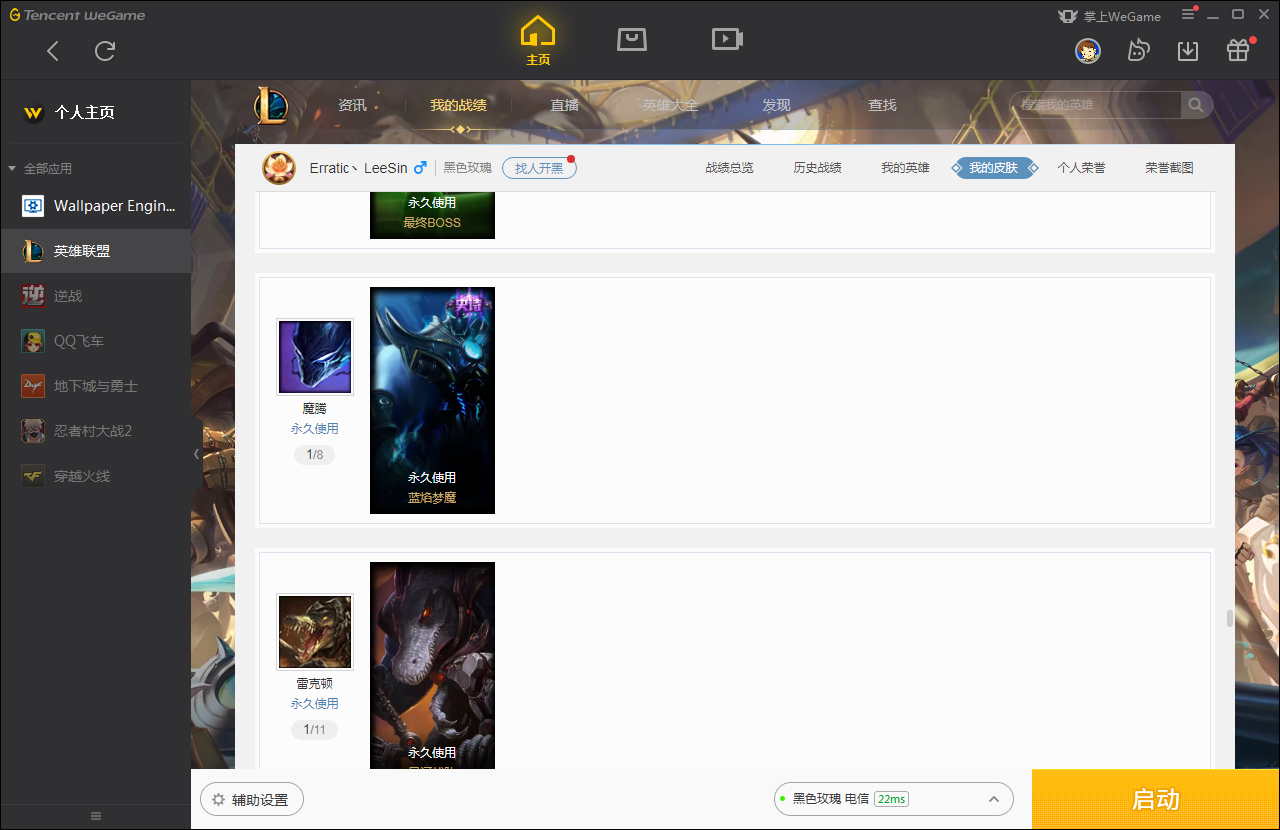Click the League of Legends logo icon

point(271,105)
